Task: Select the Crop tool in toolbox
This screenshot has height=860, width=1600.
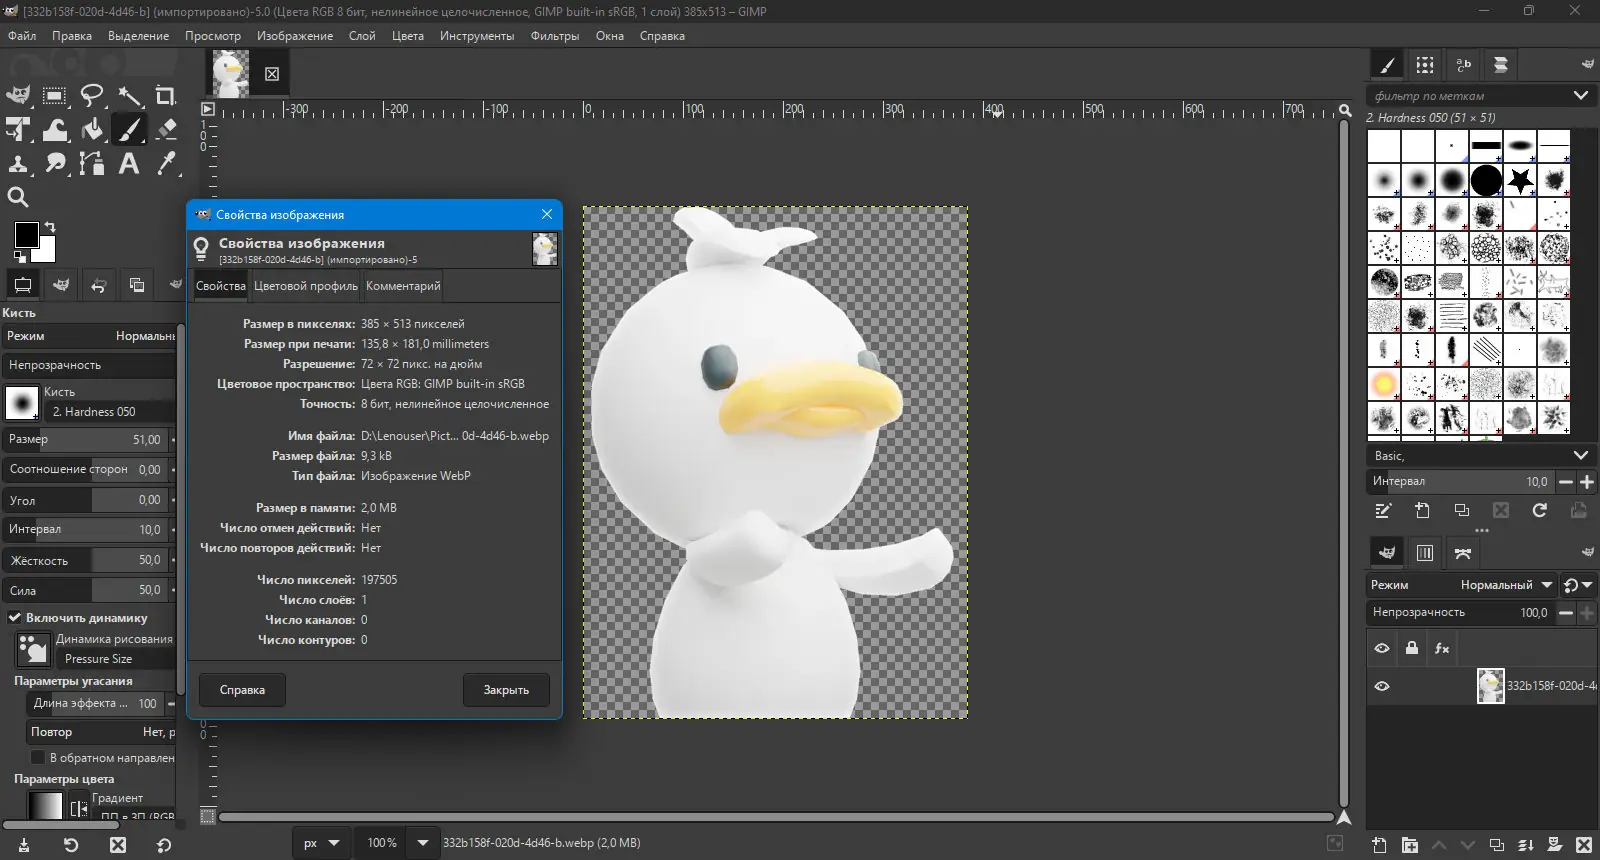Action: [x=165, y=96]
